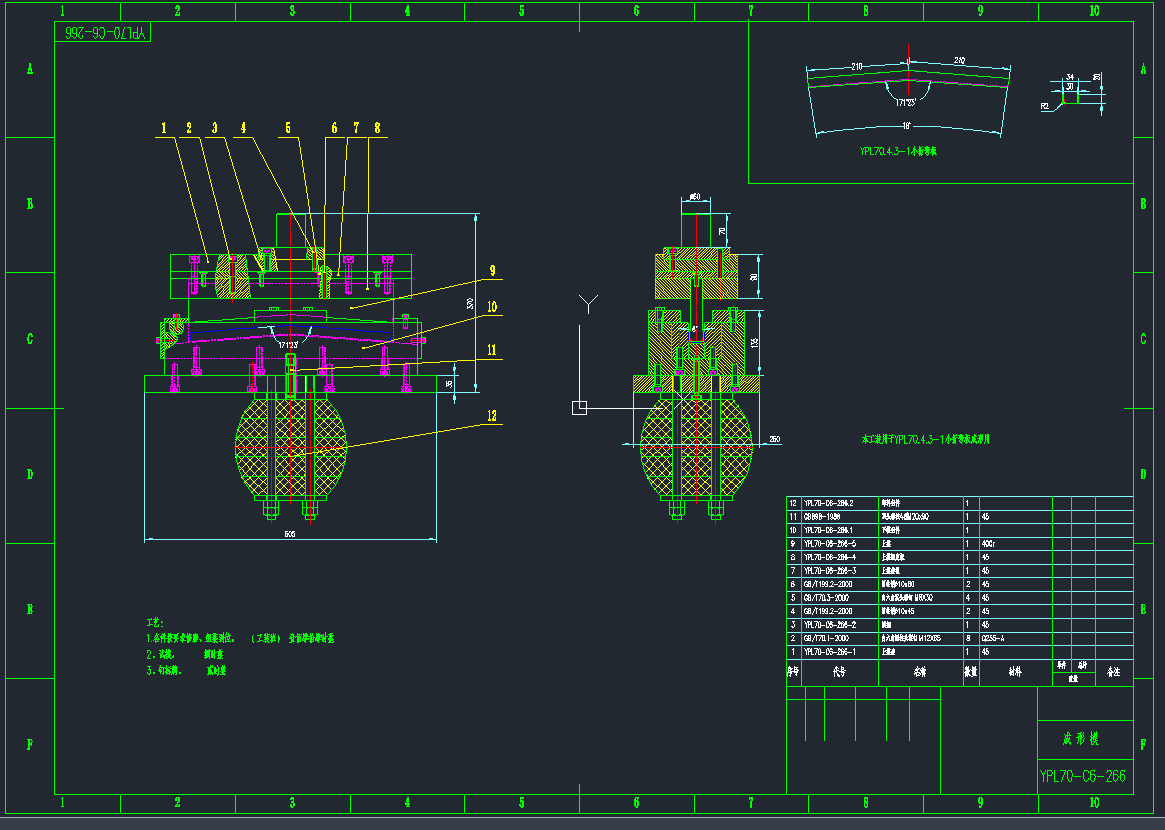Click the green Chinese drawing title in the title block
This screenshot has width=1165, height=830.
click(1081, 740)
